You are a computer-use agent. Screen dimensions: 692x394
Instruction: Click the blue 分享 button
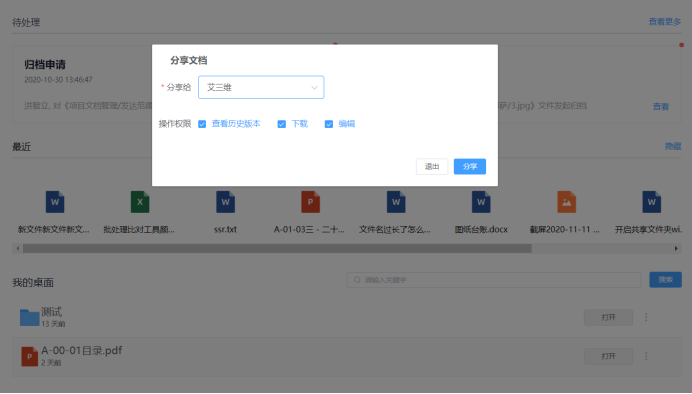(470, 166)
